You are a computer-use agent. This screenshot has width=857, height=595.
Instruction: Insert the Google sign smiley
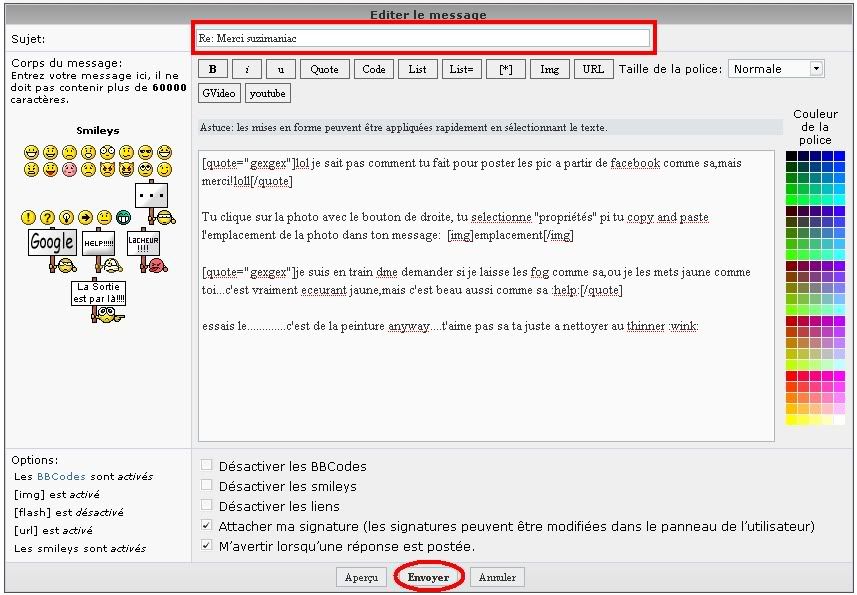[52, 244]
